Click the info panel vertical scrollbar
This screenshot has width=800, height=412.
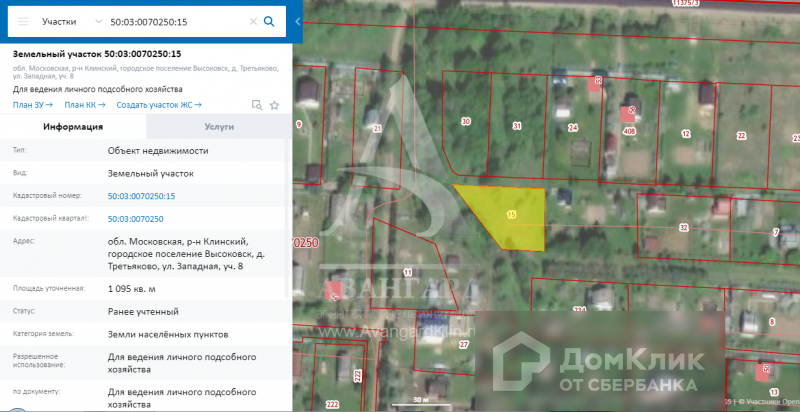[x=288, y=219]
